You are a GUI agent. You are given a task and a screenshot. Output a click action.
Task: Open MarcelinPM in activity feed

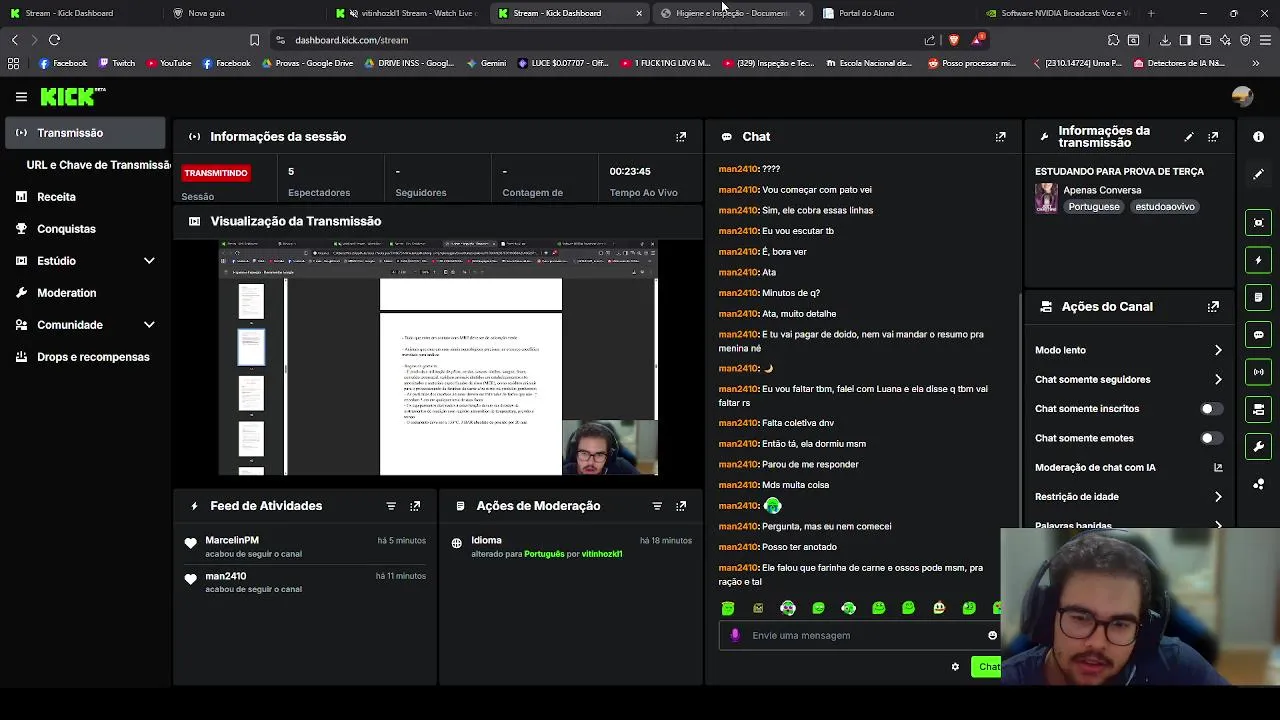point(232,540)
